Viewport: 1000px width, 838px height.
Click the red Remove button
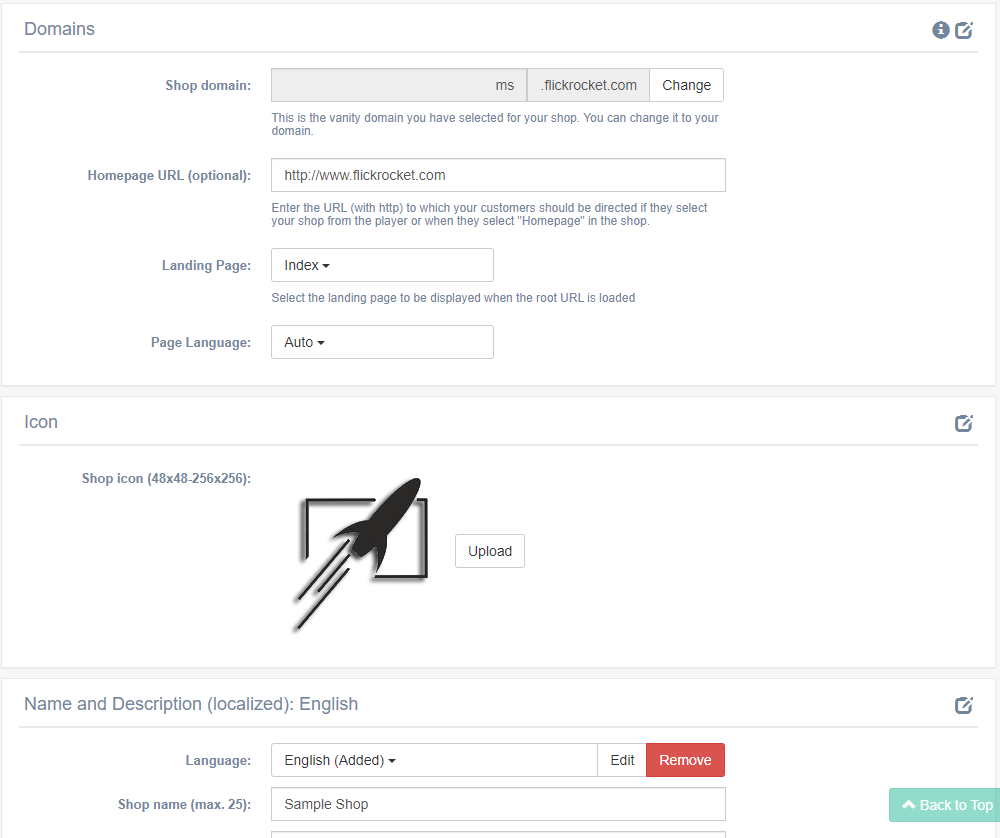[x=685, y=760]
